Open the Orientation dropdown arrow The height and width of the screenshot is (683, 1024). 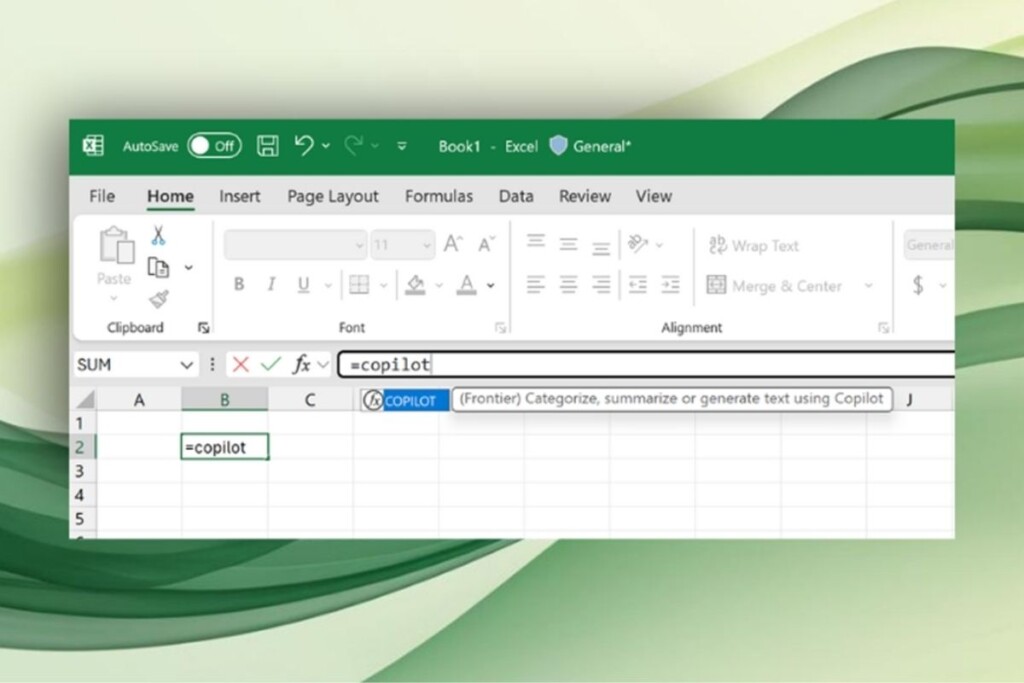660,246
